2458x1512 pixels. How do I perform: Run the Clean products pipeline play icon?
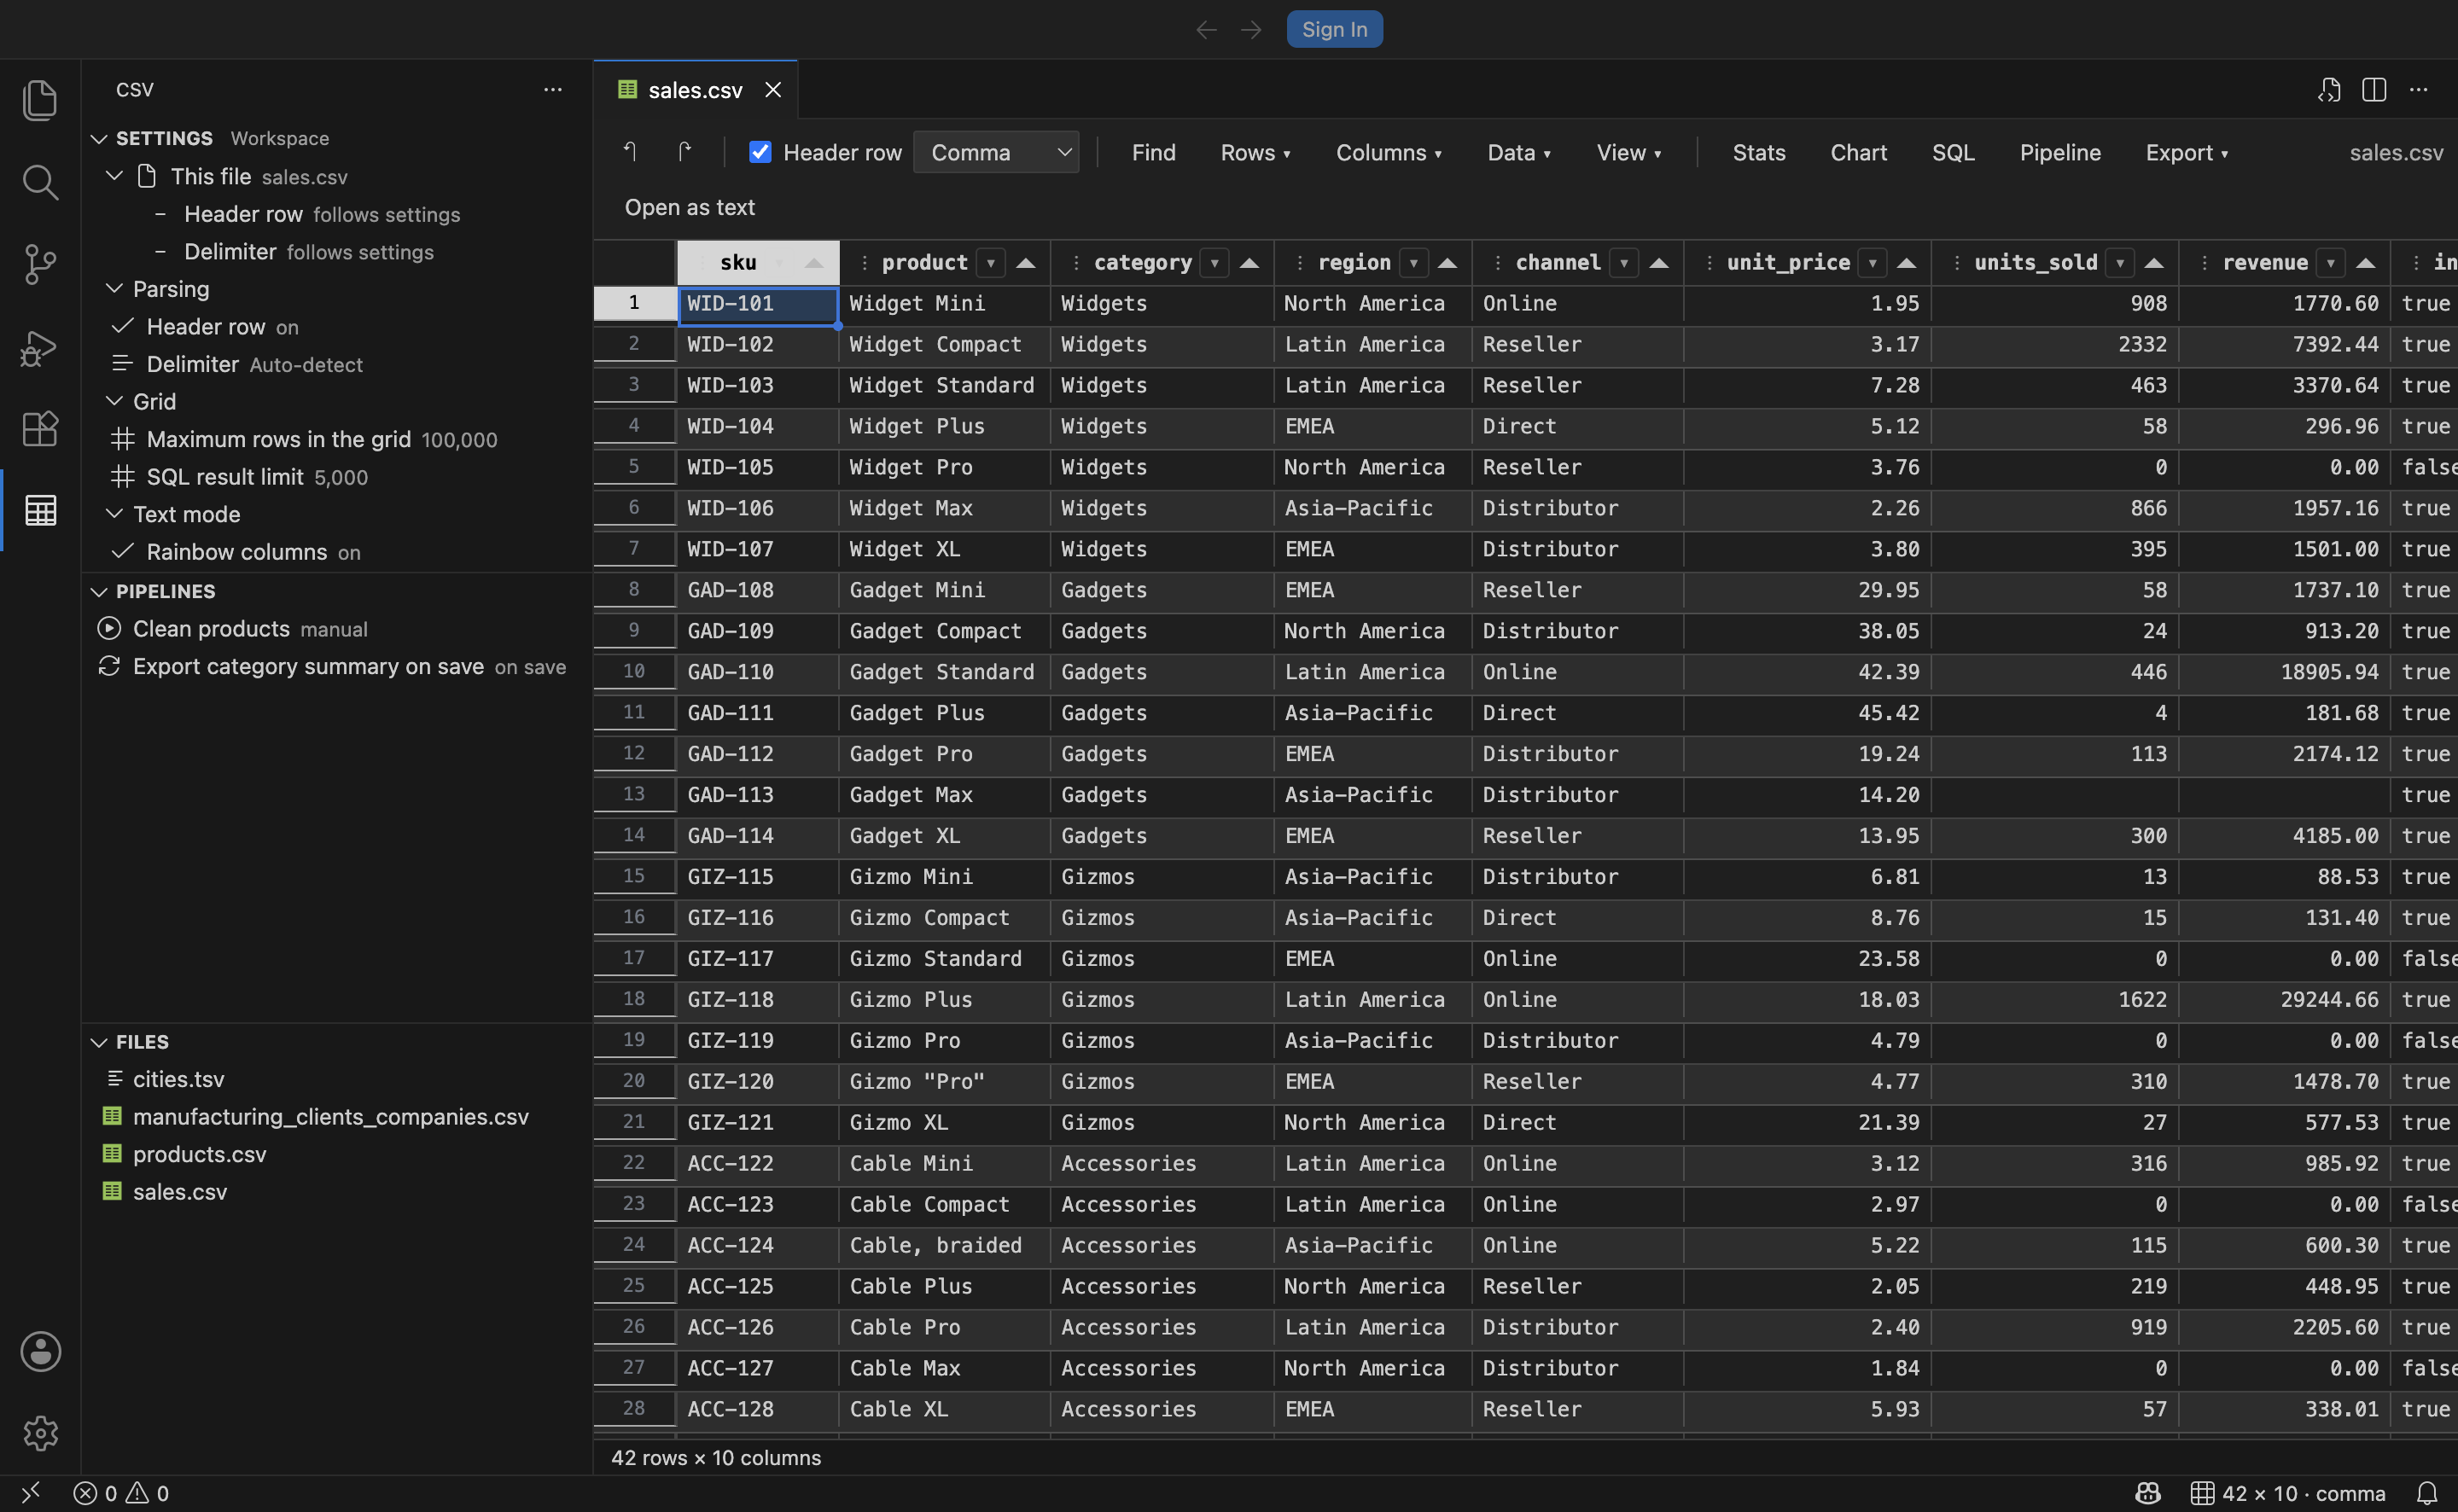(109, 628)
